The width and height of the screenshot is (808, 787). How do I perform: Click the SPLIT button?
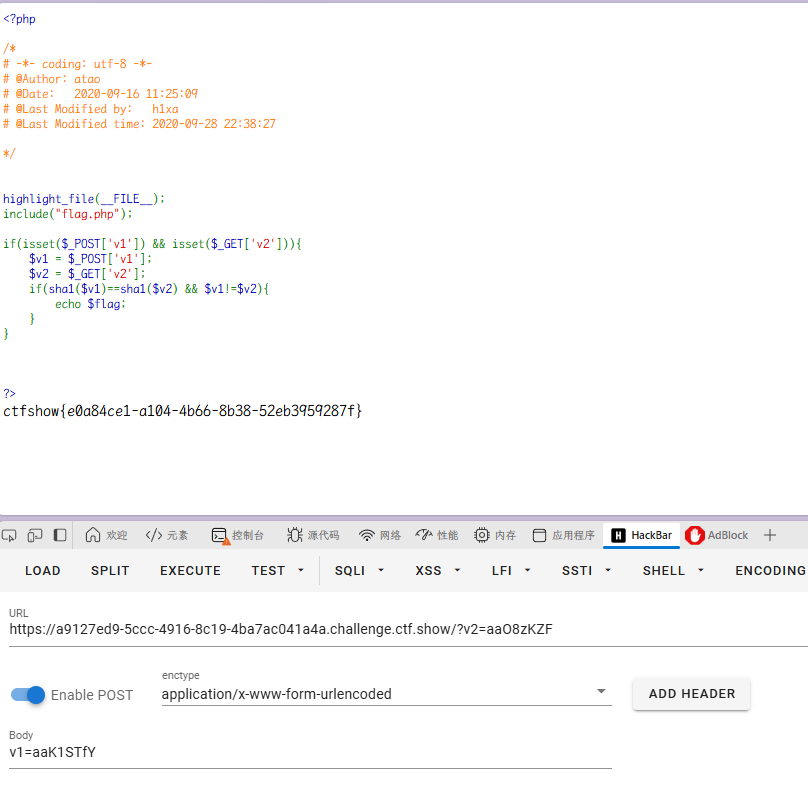[x=110, y=571]
